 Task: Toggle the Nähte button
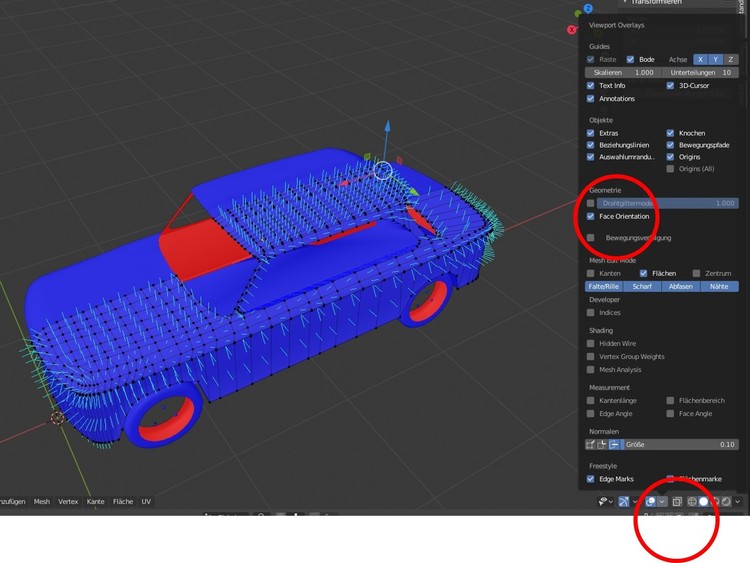719,286
